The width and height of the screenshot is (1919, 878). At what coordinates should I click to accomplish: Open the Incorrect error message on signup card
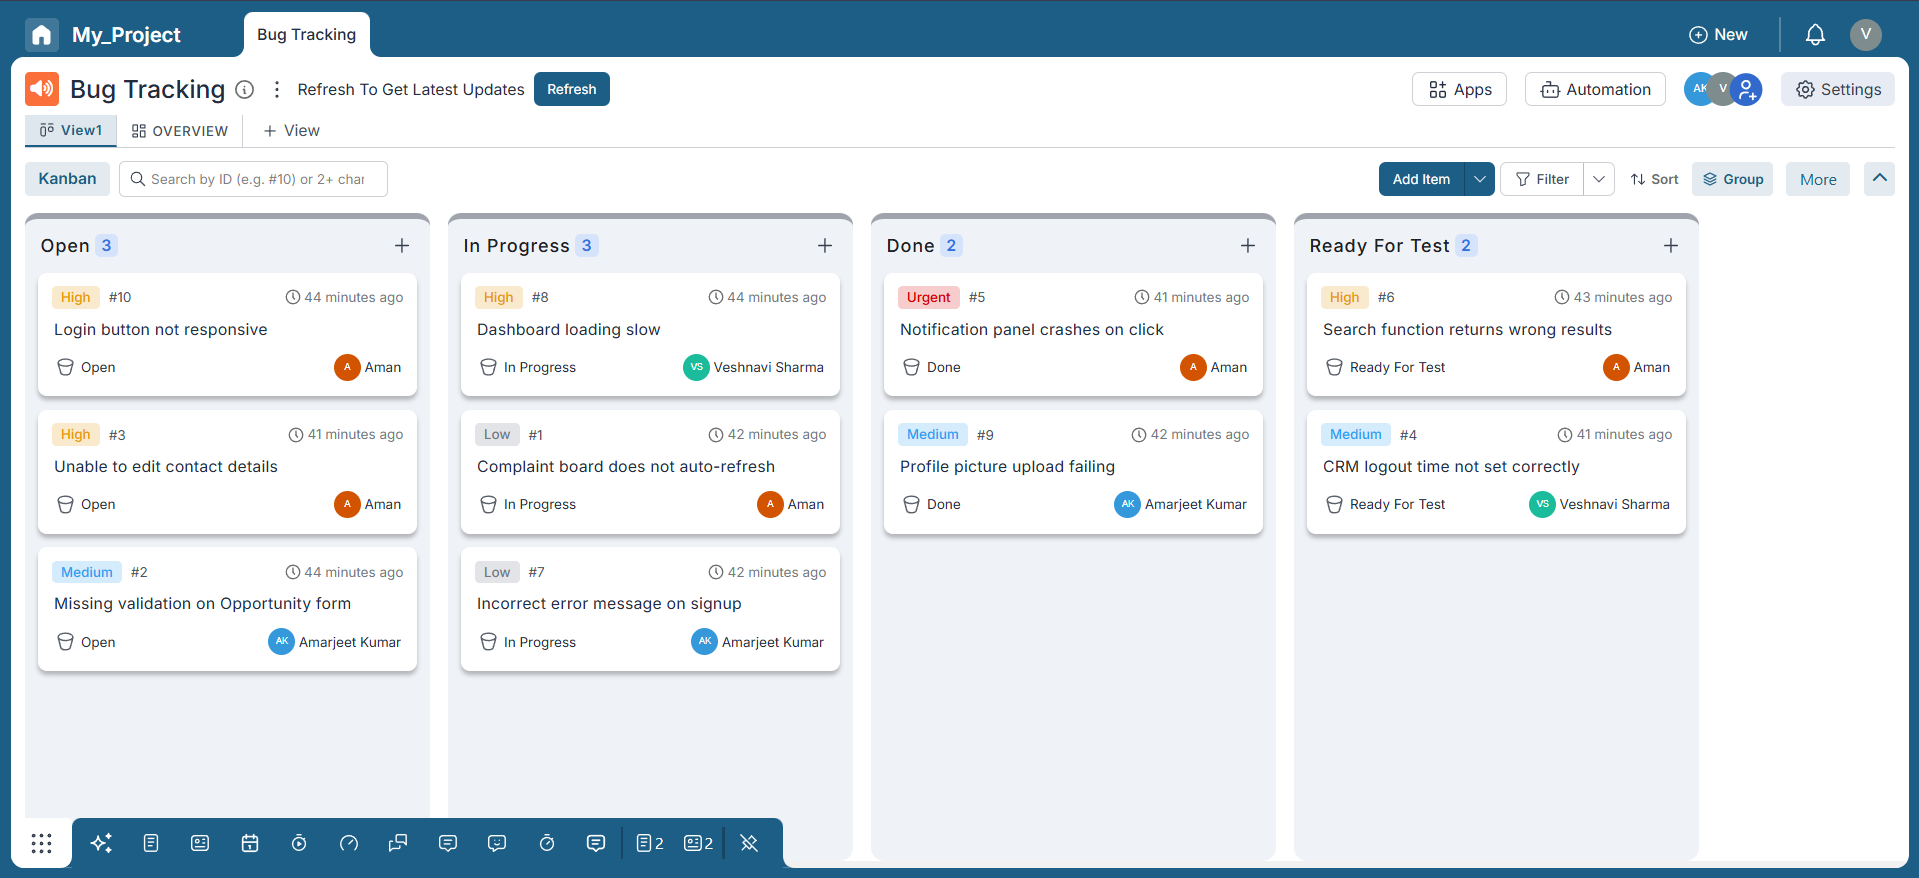tap(650, 609)
